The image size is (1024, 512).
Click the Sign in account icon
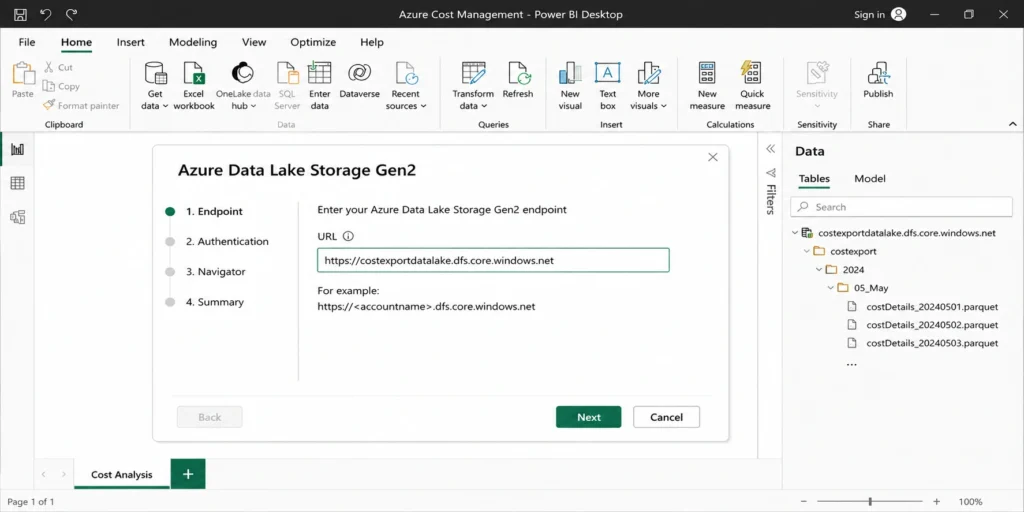pyautogui.click(x=899, y=14)
